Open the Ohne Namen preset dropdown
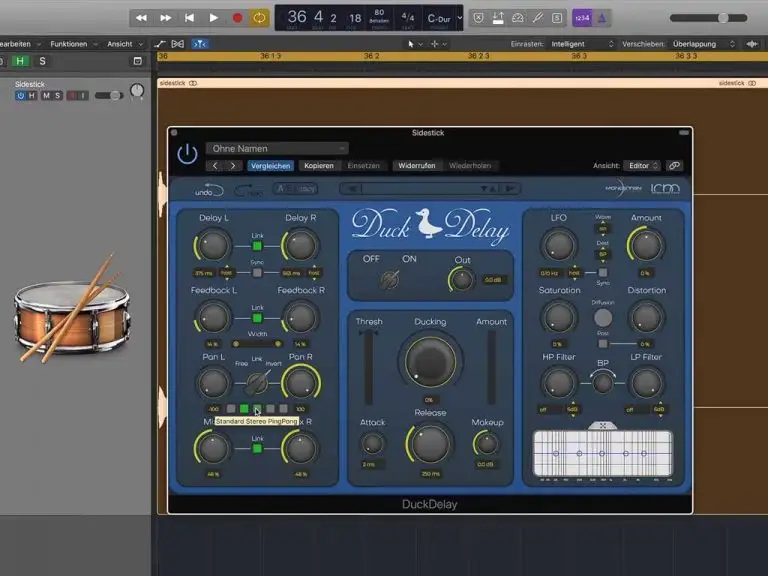Viewport: 768px width, 576px height. pyautogui.click(x=277, y=148)
